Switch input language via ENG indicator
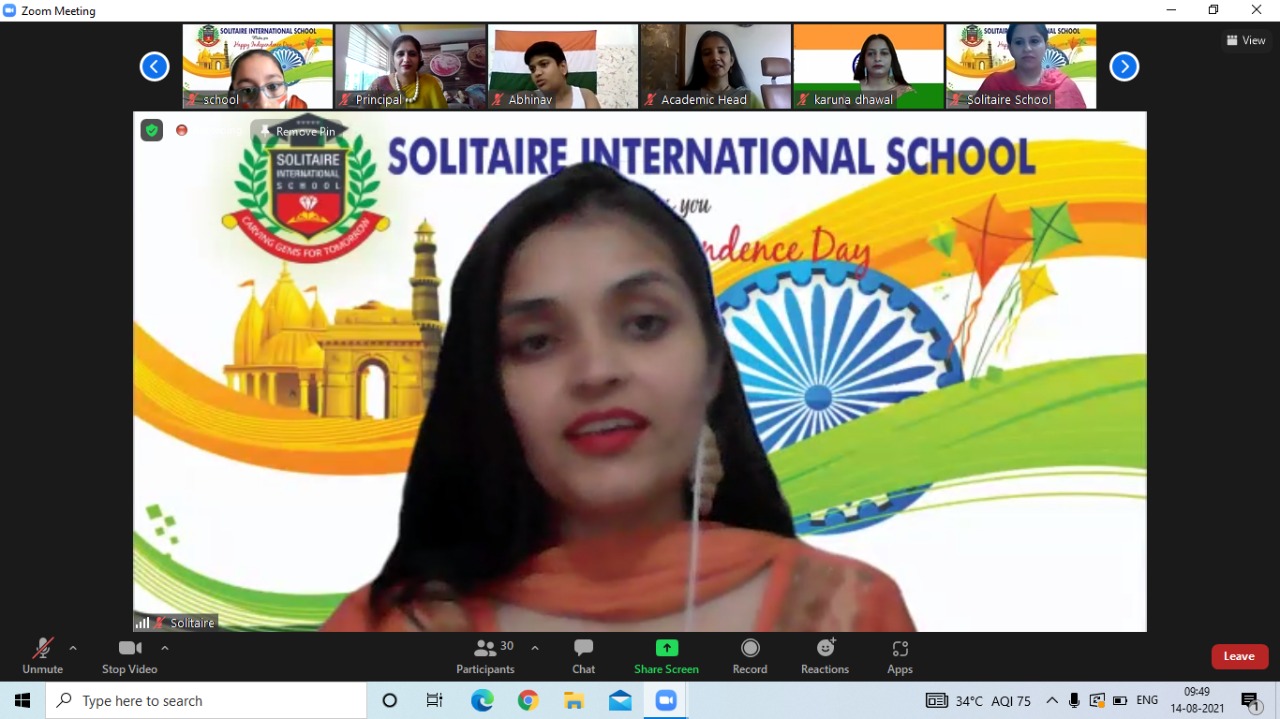Image resolution: width=1280 pixels, height=719 pixels. [x=1147, y=701]
